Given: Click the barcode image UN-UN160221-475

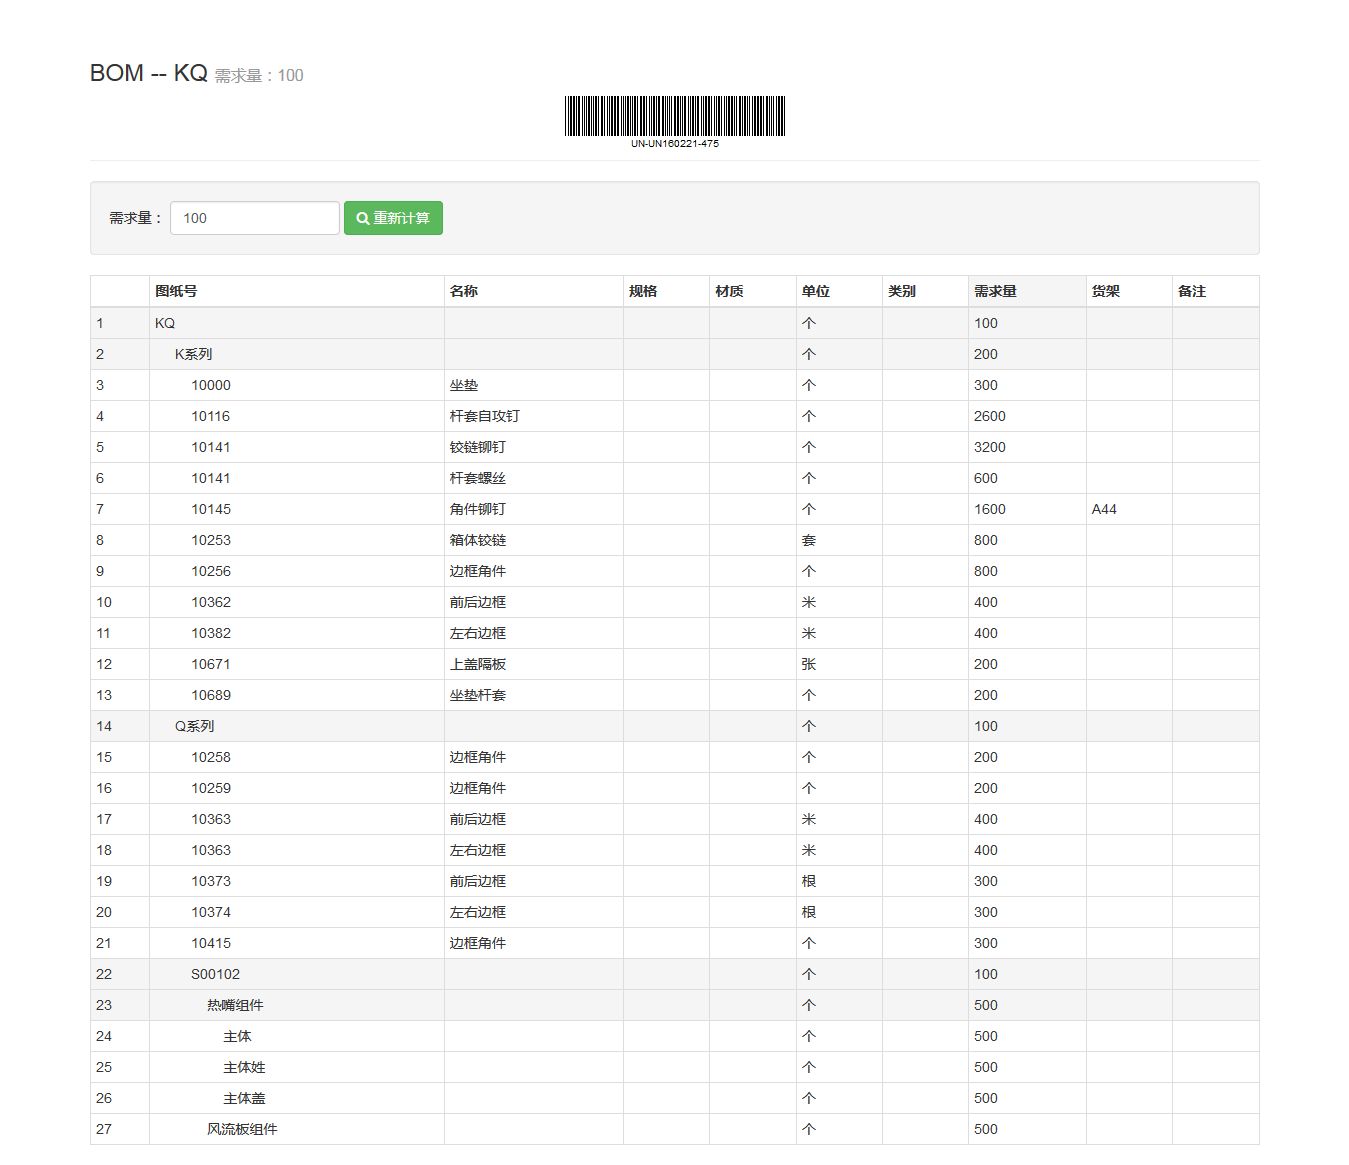Looking at the screenshot, I should click(674, 117).
